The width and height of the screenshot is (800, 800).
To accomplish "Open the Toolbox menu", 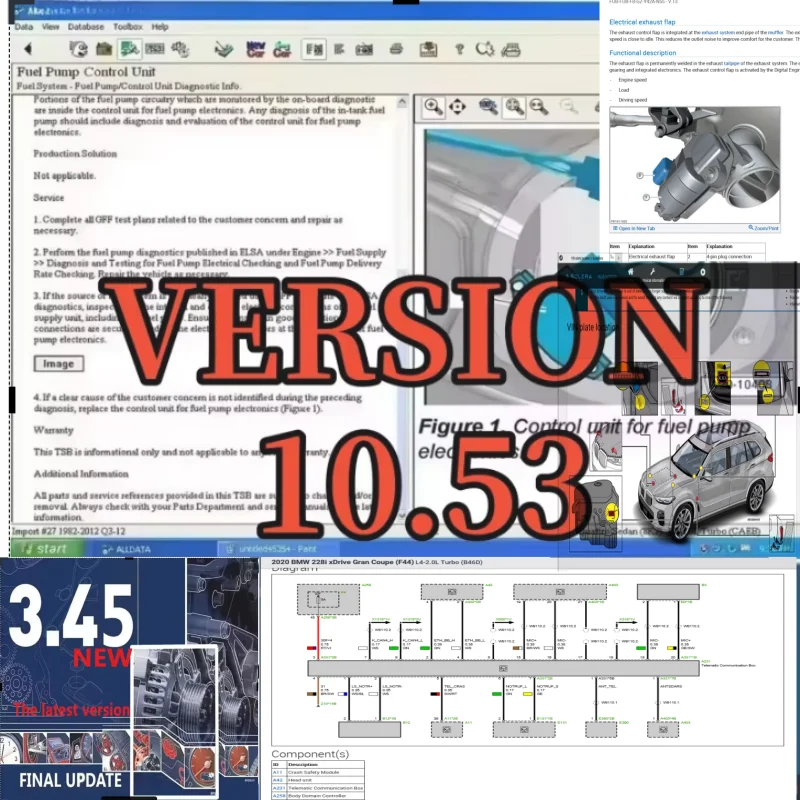I will click(128, 27).
